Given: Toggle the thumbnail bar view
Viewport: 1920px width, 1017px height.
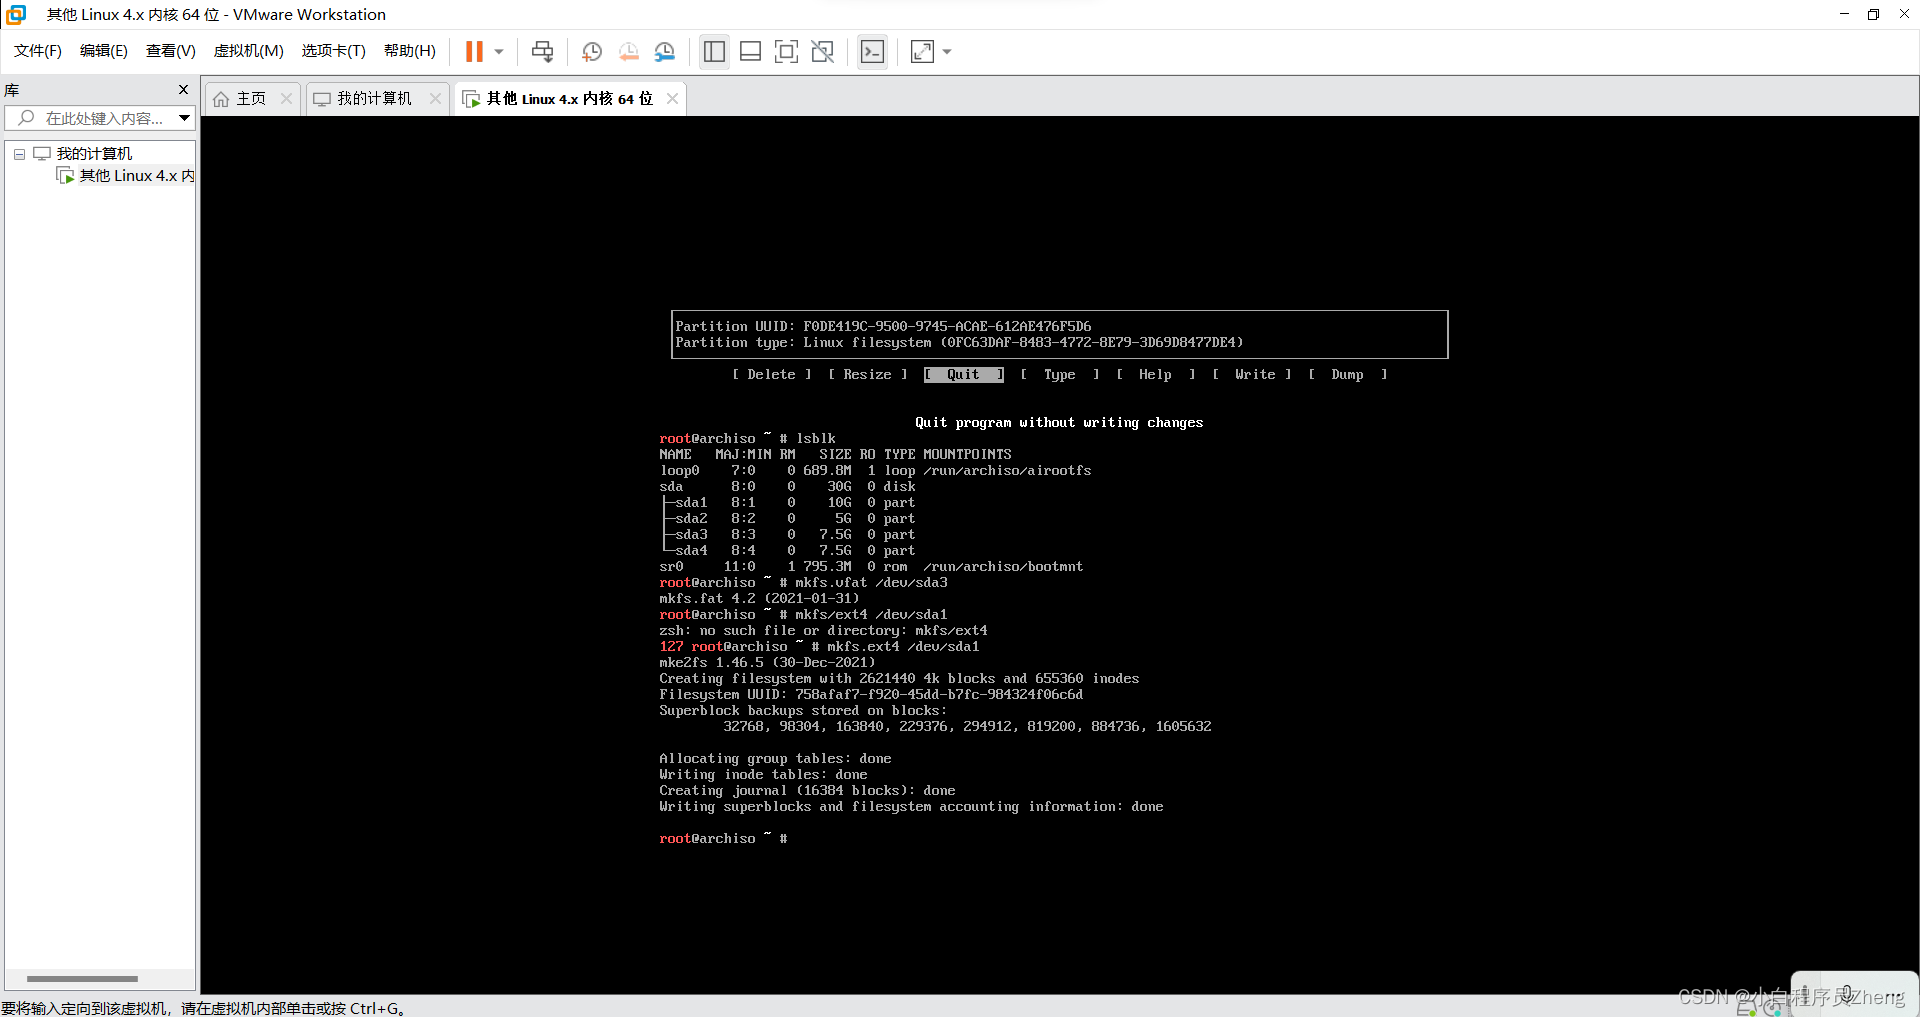Looking at the screenshot, I should point(751,51).
